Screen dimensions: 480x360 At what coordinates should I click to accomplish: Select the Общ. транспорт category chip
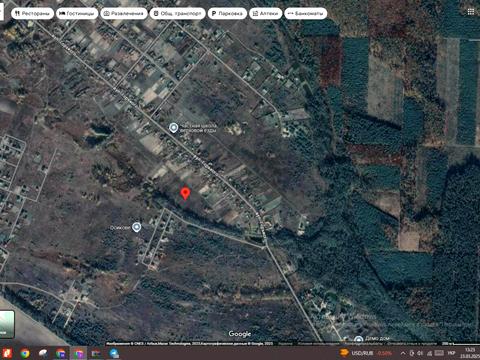tap(177, 13)
